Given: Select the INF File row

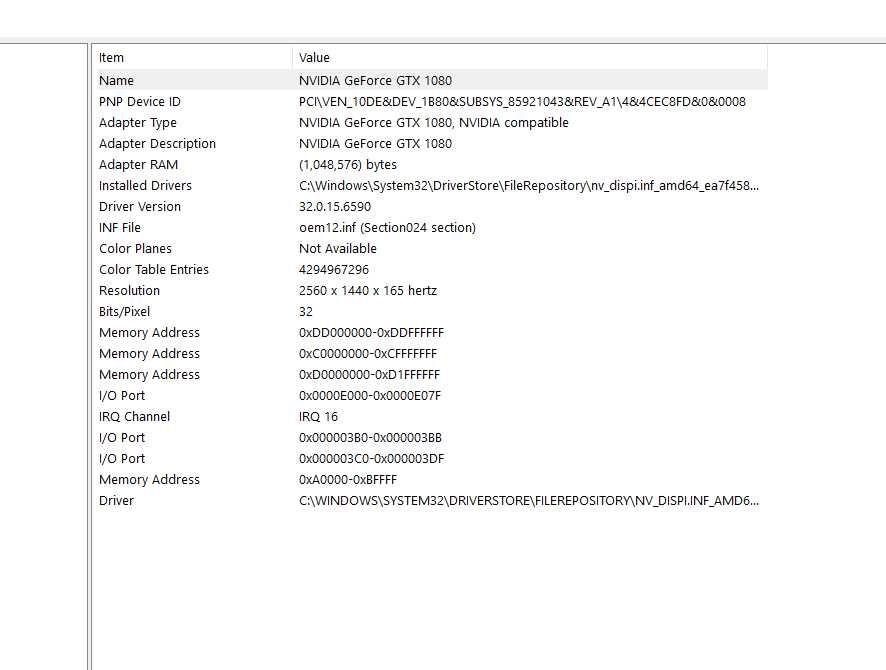Looking at the screenshot, I should pos(432,228).
